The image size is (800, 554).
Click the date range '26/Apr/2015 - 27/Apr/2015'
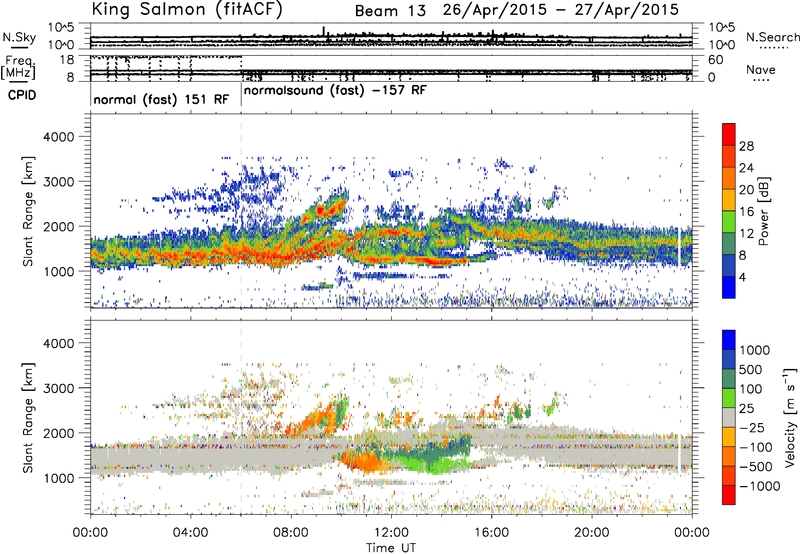click(561, 10)
